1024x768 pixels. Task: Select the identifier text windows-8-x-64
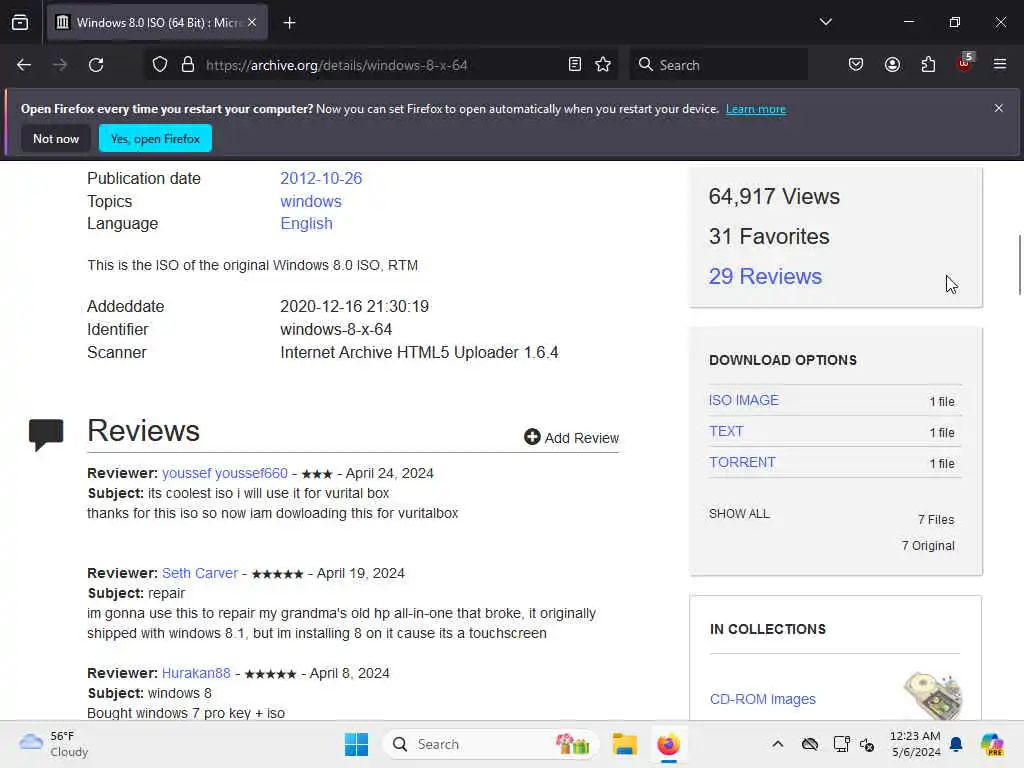pos(336,329)
